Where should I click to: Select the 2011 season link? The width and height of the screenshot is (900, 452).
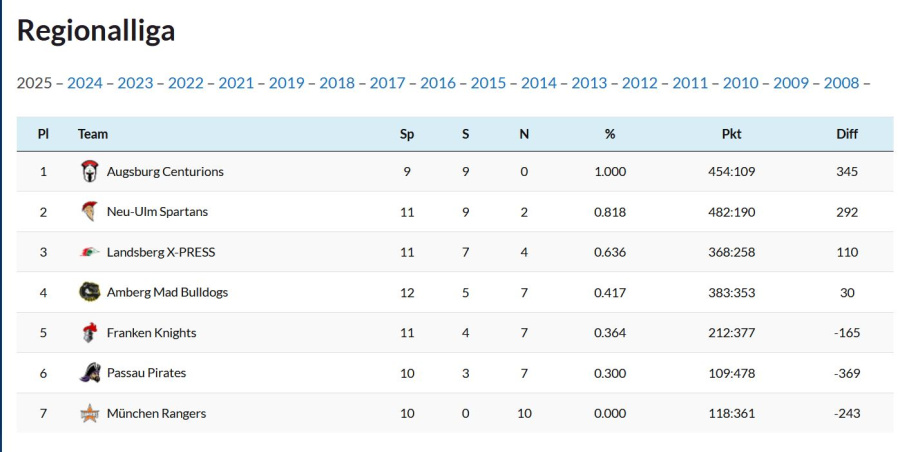click(x=690, y=83)
